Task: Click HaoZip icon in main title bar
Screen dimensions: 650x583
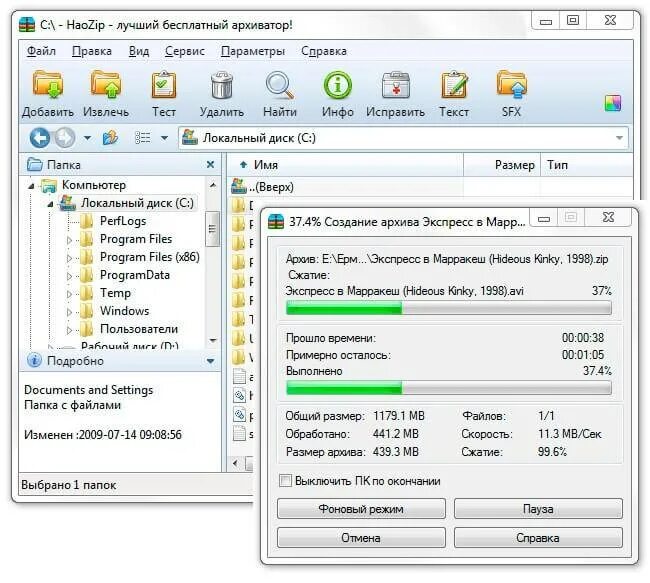Action: coord(27,24)
